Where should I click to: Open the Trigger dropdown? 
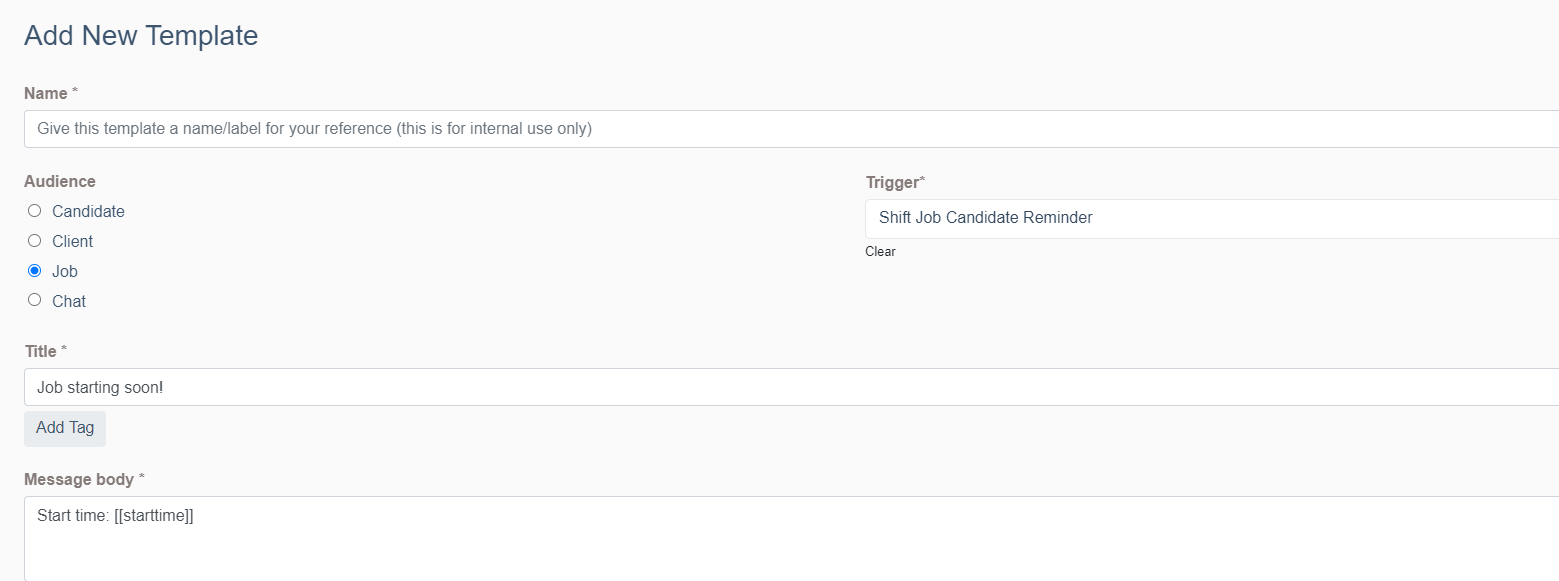1212,218
